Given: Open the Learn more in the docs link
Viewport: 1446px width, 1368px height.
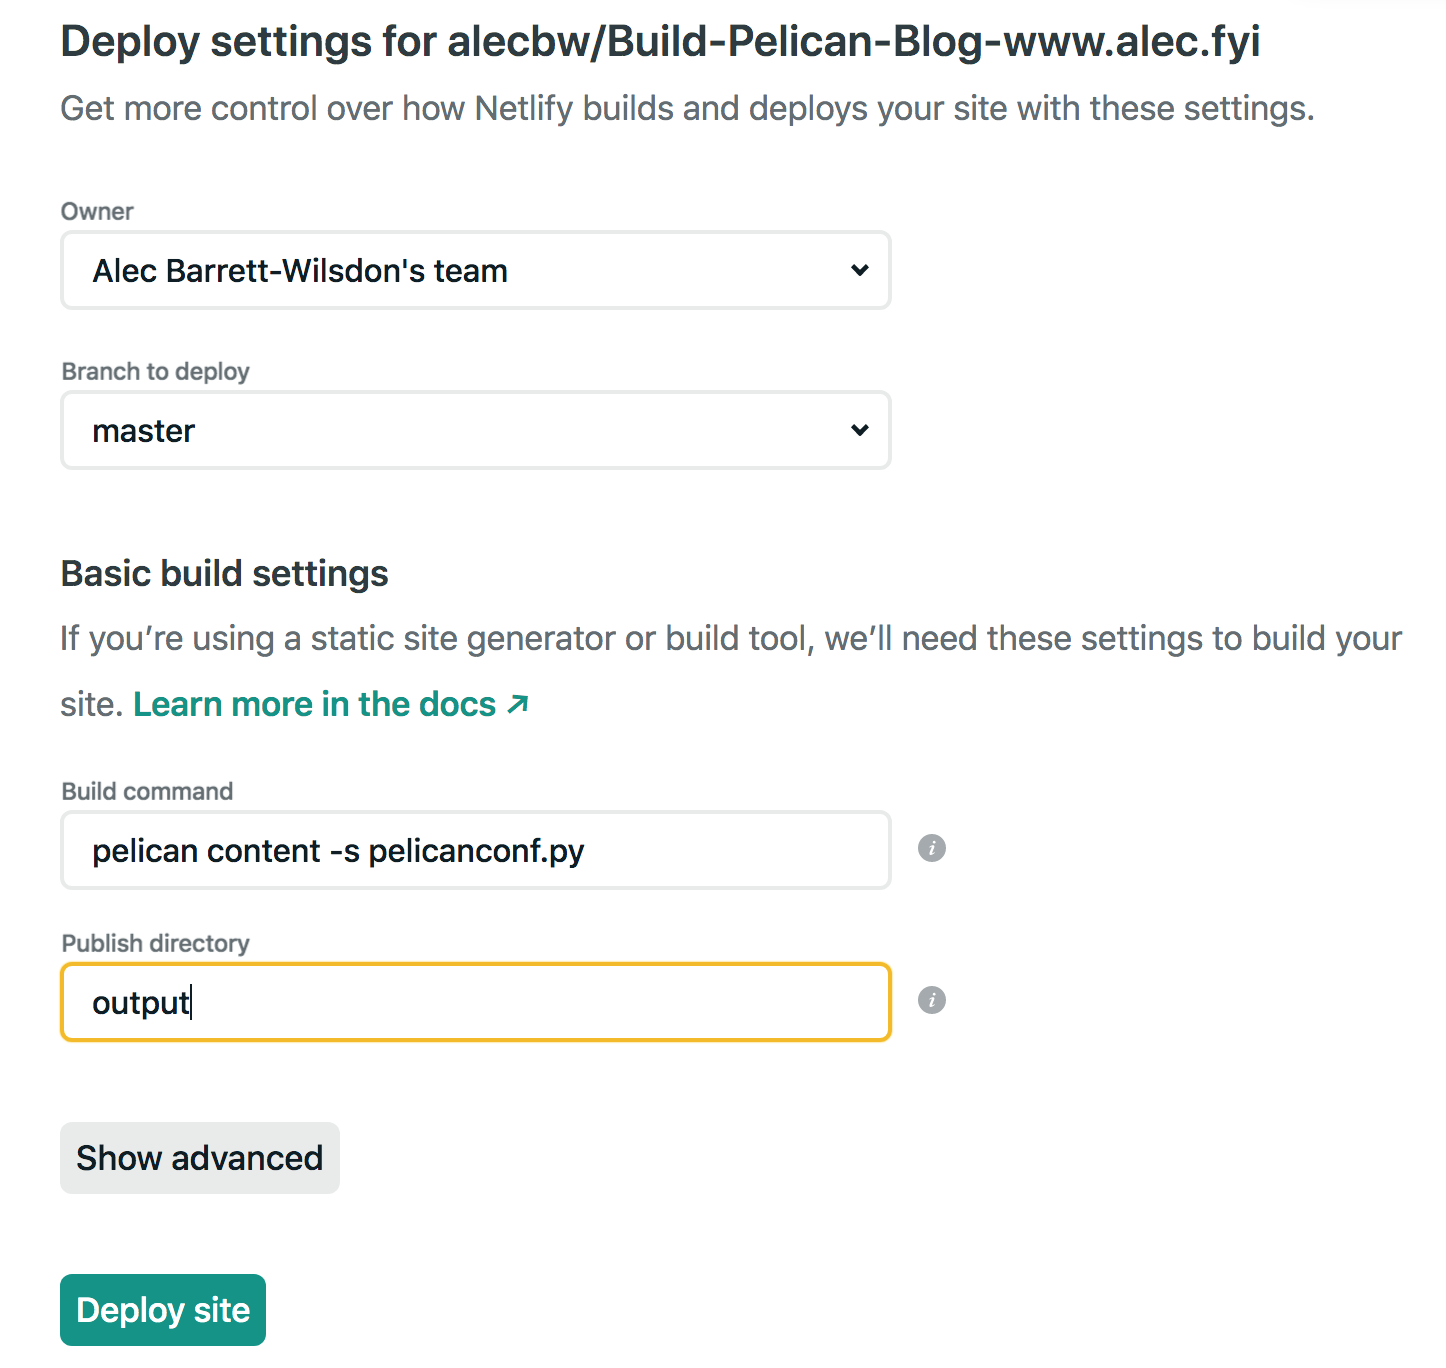Looking at the screenshot, I should (x=315, y=705).
